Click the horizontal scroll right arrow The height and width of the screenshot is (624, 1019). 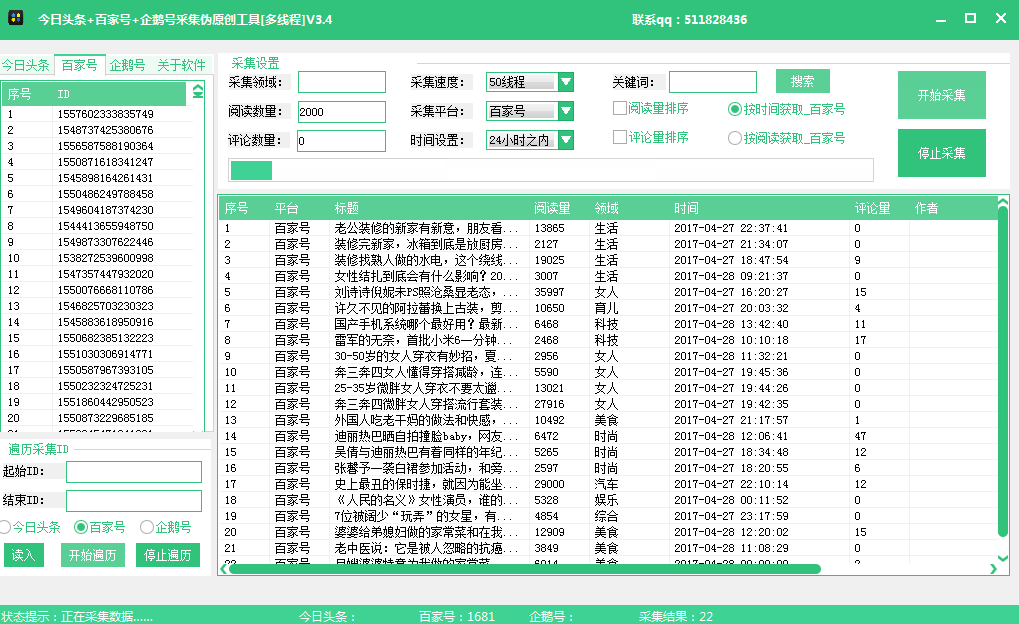click(x=992, y=569)
